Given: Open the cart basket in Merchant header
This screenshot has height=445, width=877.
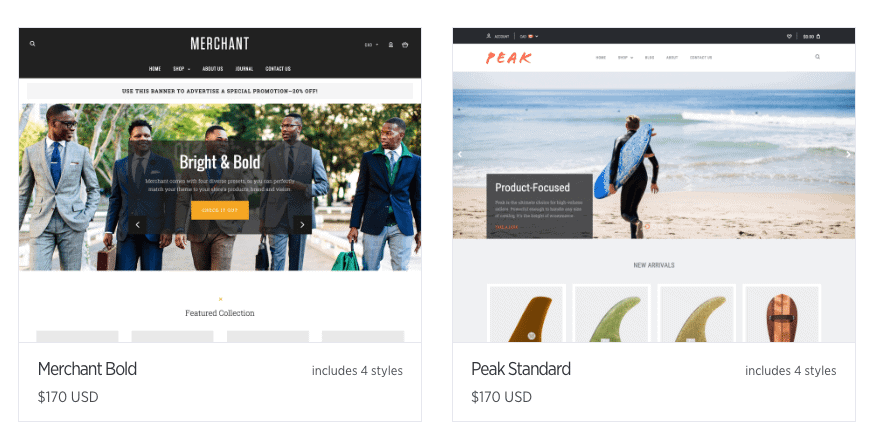Looking at the screenshot, I should (405, 45).
